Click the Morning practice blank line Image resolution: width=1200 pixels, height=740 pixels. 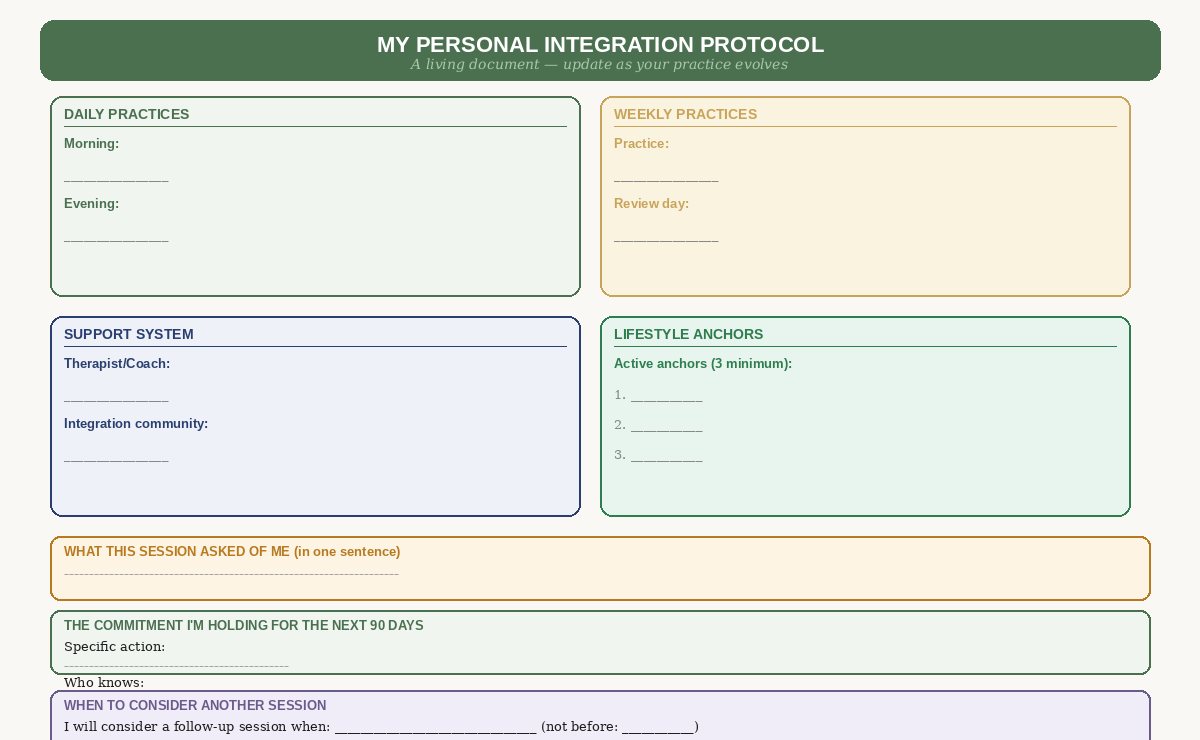[116, 178]
